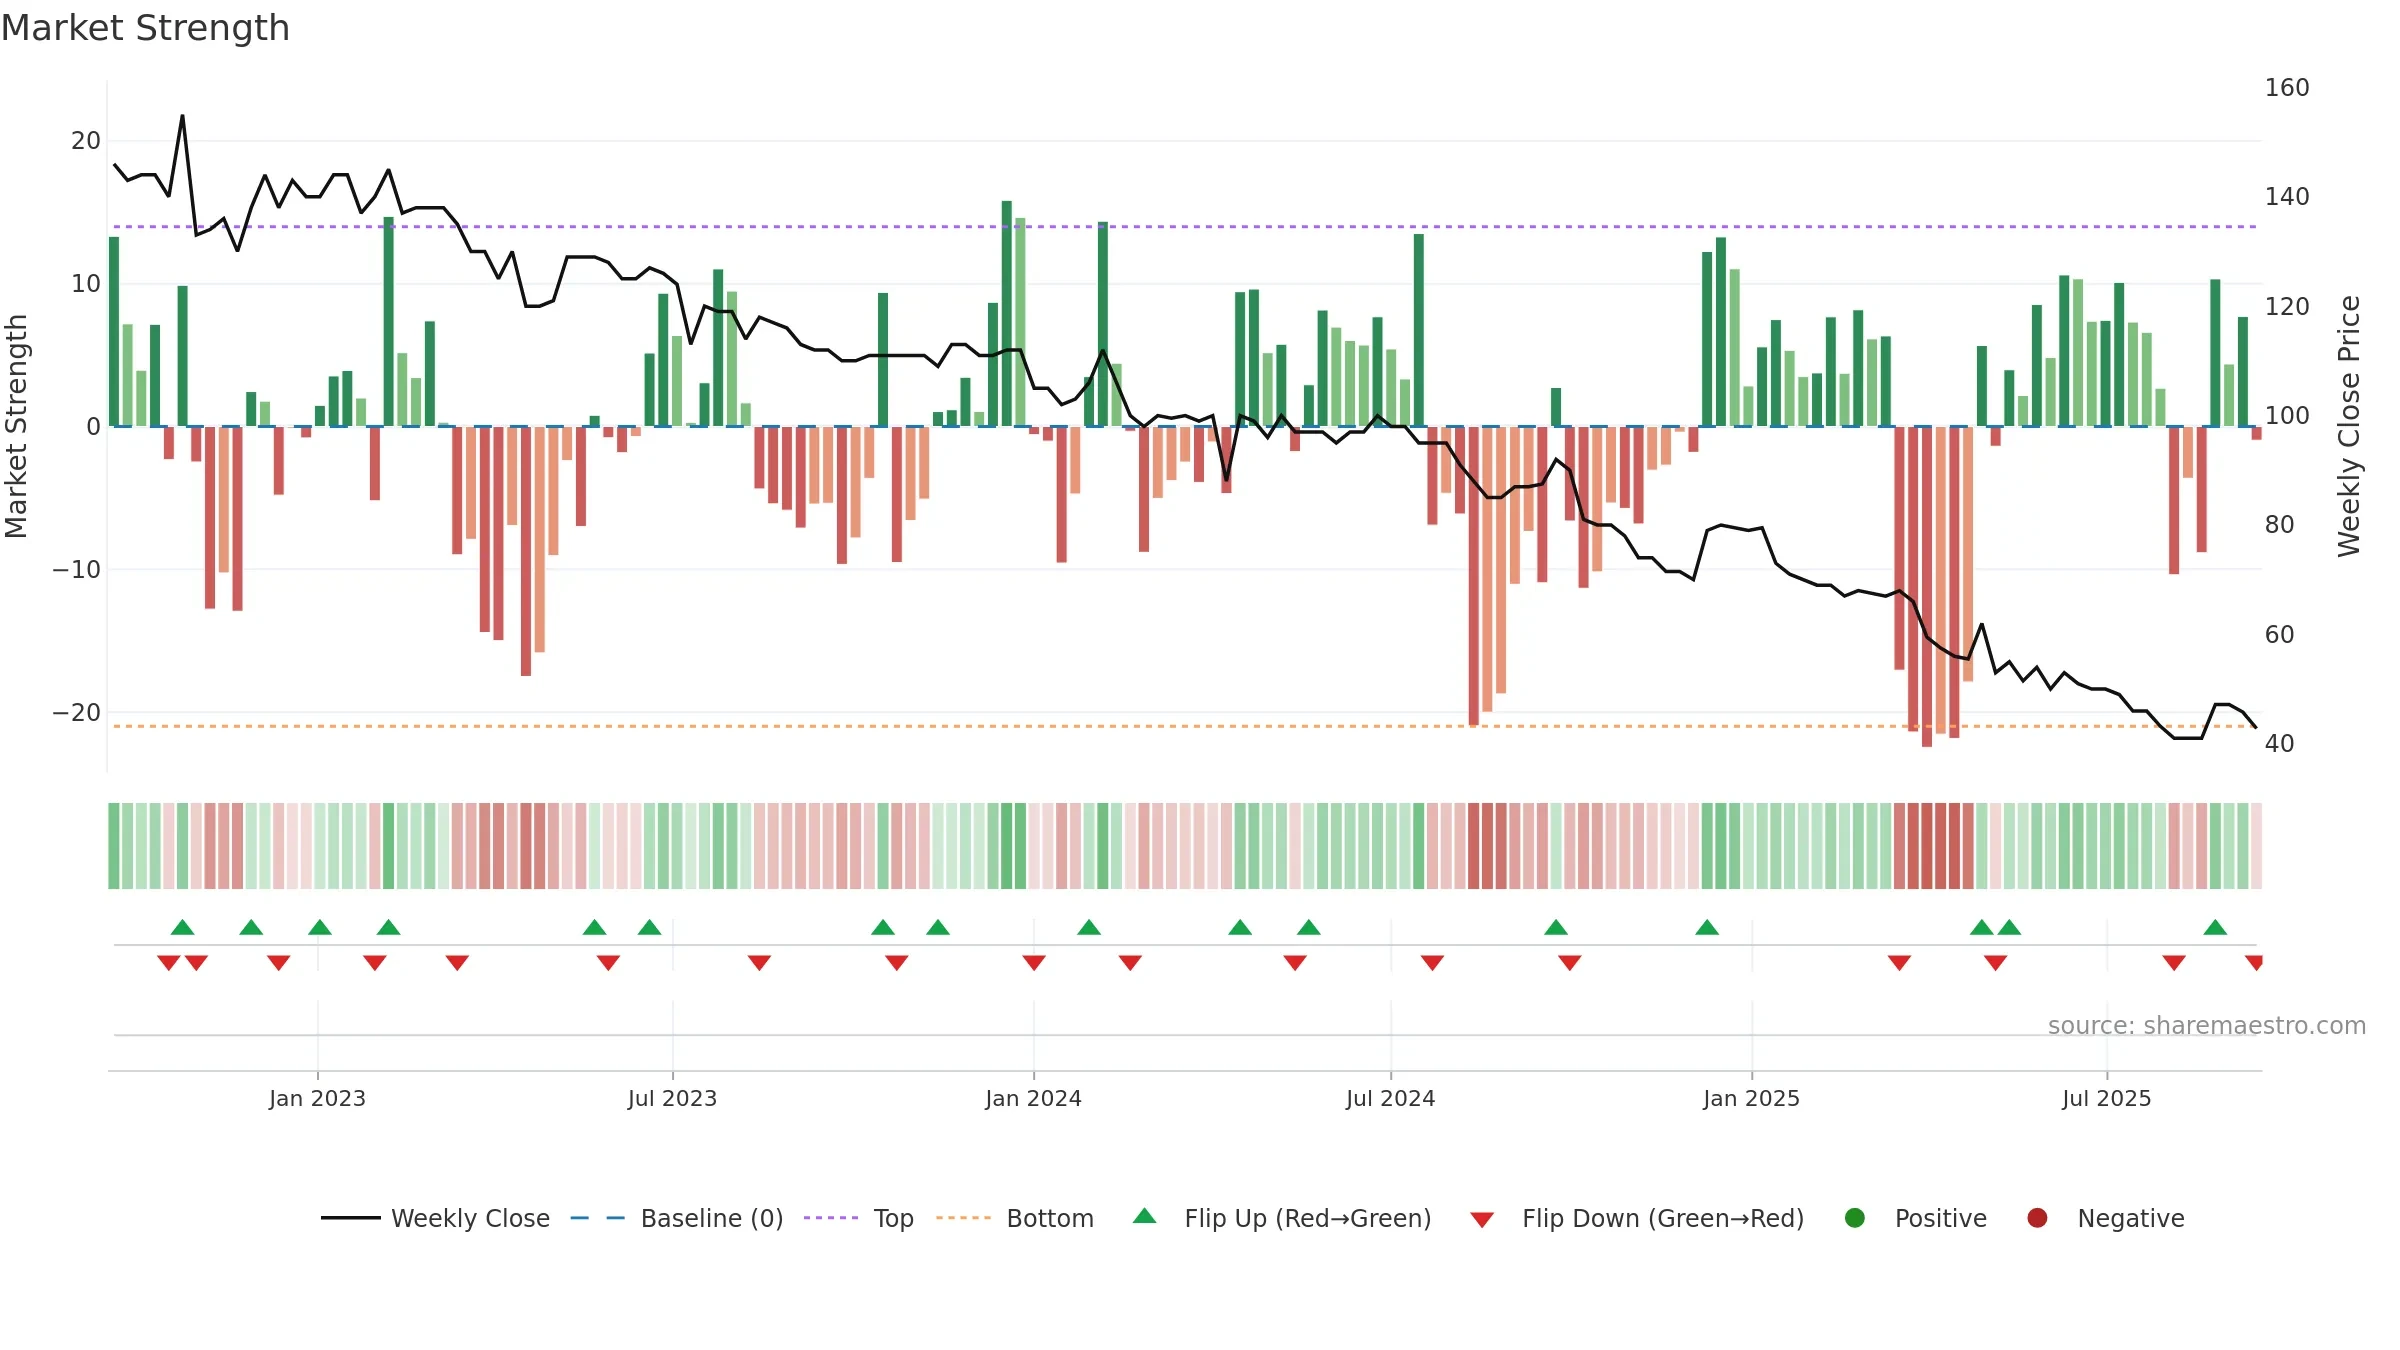Image resolution: width=2400 pixels, height=1350 pixels.
Task: Click the last green flip-up marker after Jul 2025
Action: tap(2215, 927)
